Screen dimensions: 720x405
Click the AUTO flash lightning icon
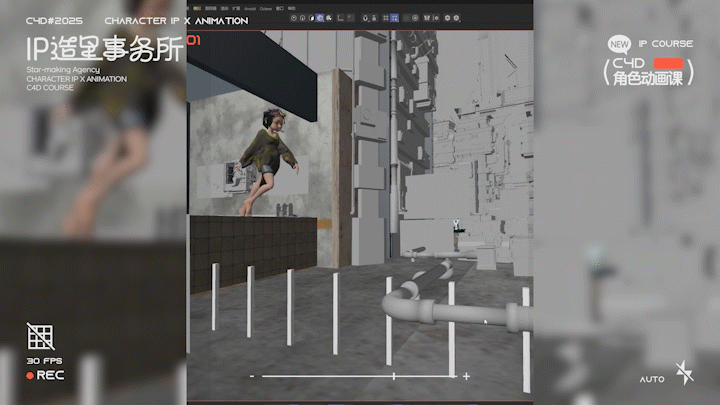[684, 372]
